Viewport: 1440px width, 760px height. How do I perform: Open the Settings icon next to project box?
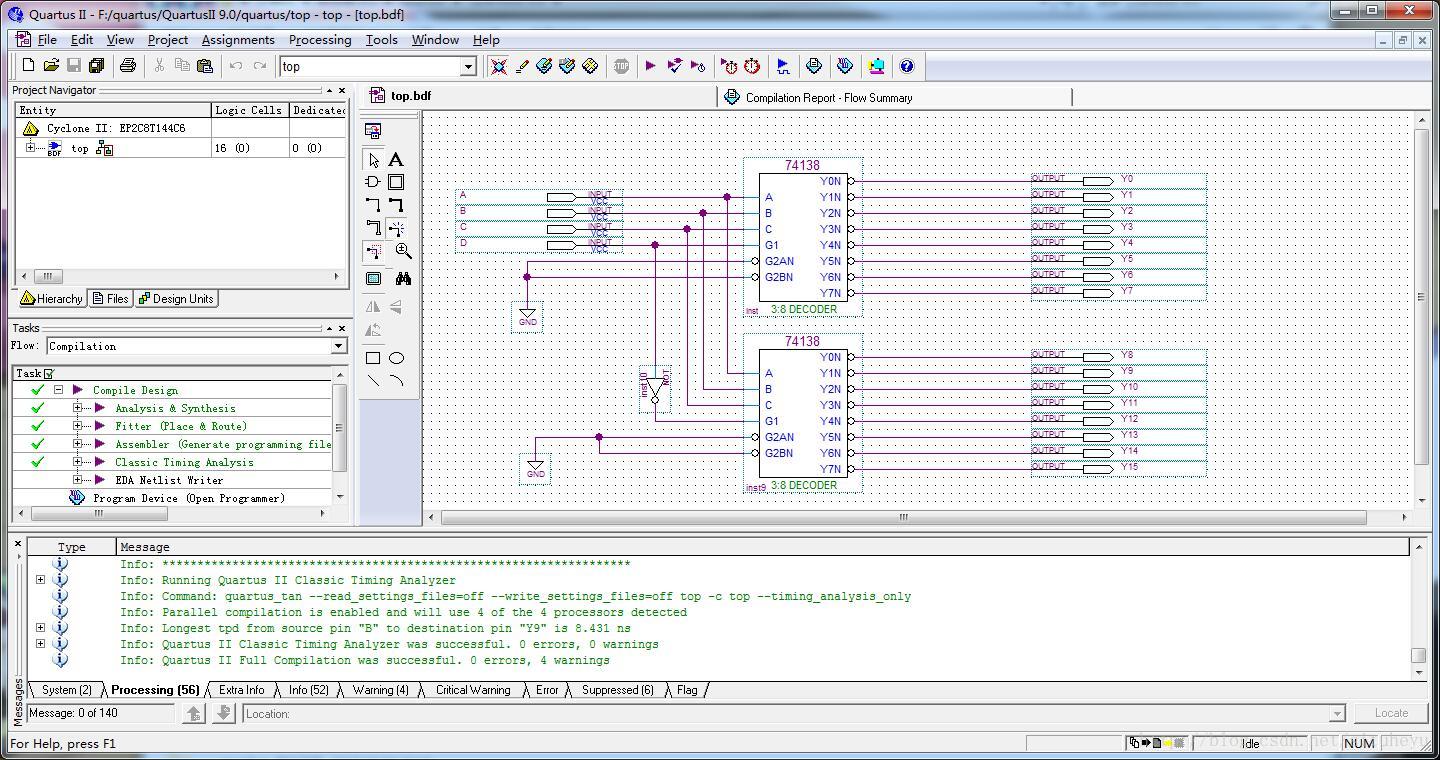(x=499, y=66)
